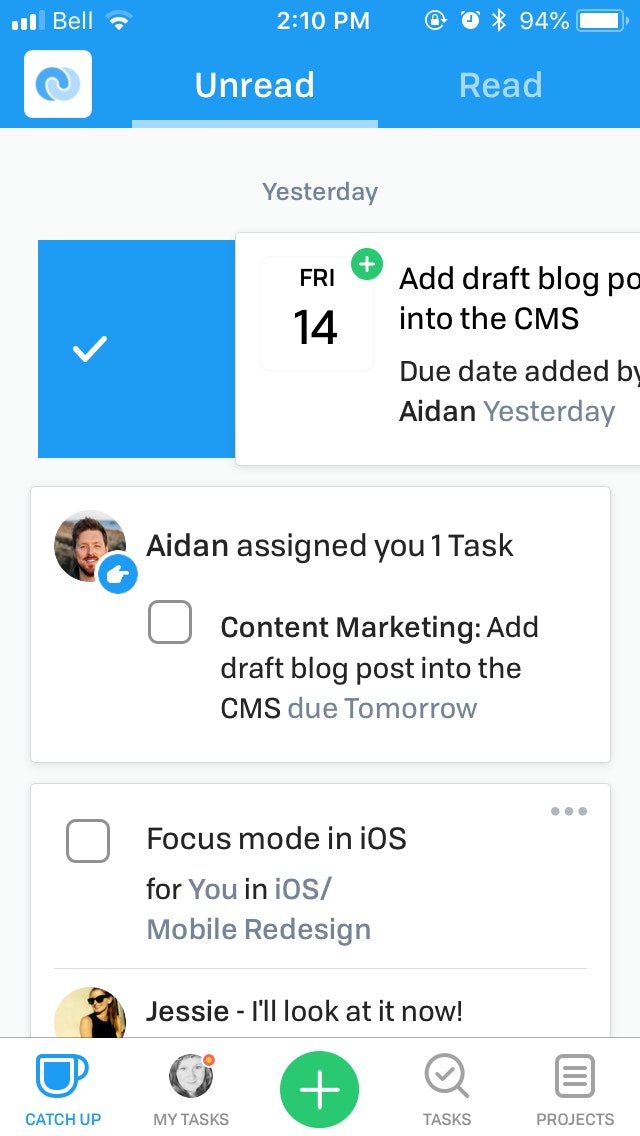
Task: Check the Focus mode in iOS checkbox
Action: 88,840
